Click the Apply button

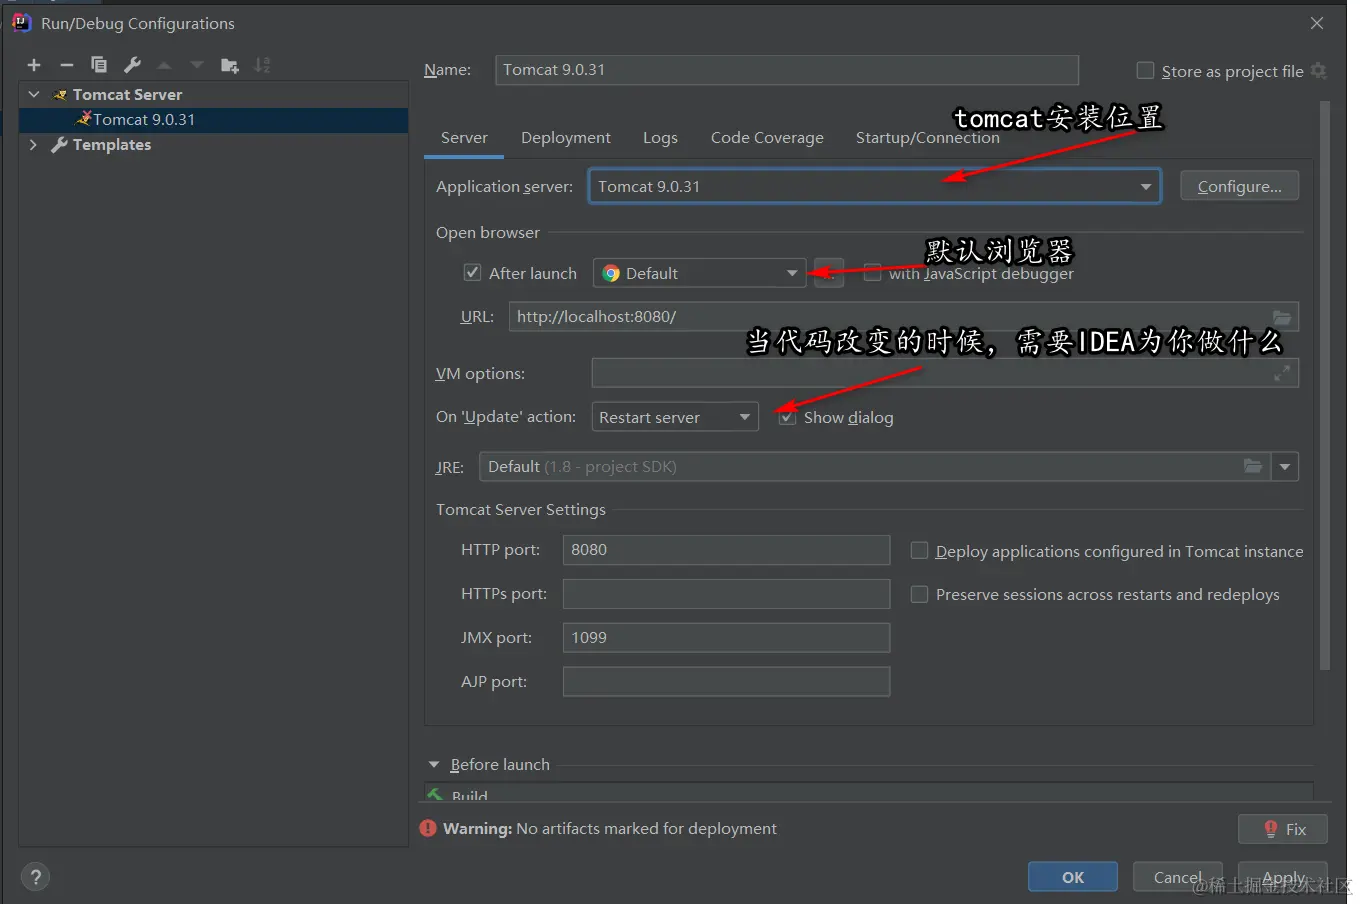(1283, 877)
